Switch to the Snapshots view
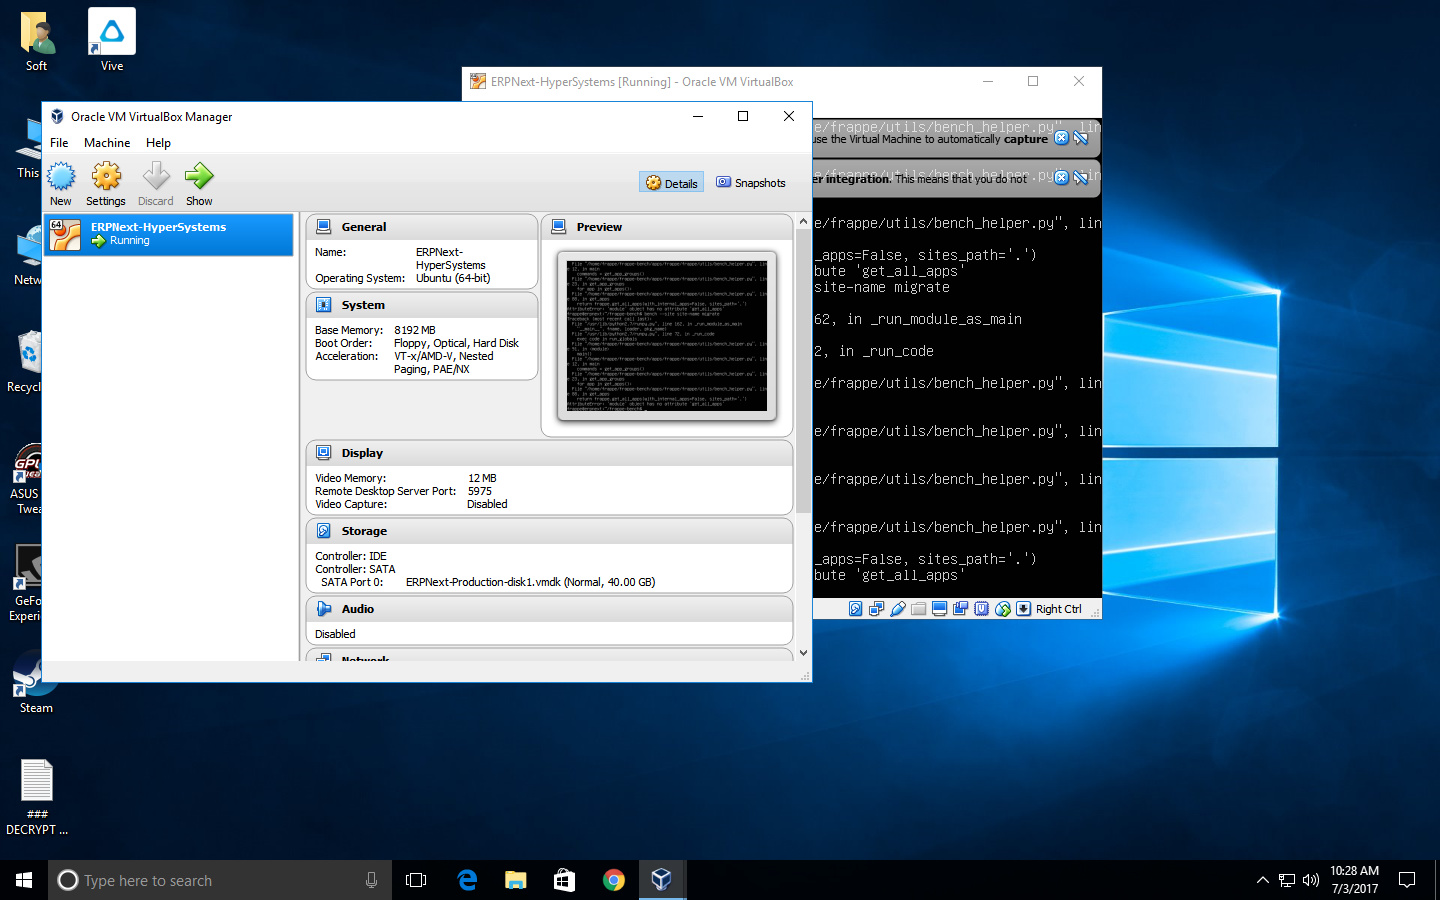 [x=751, y=183]
